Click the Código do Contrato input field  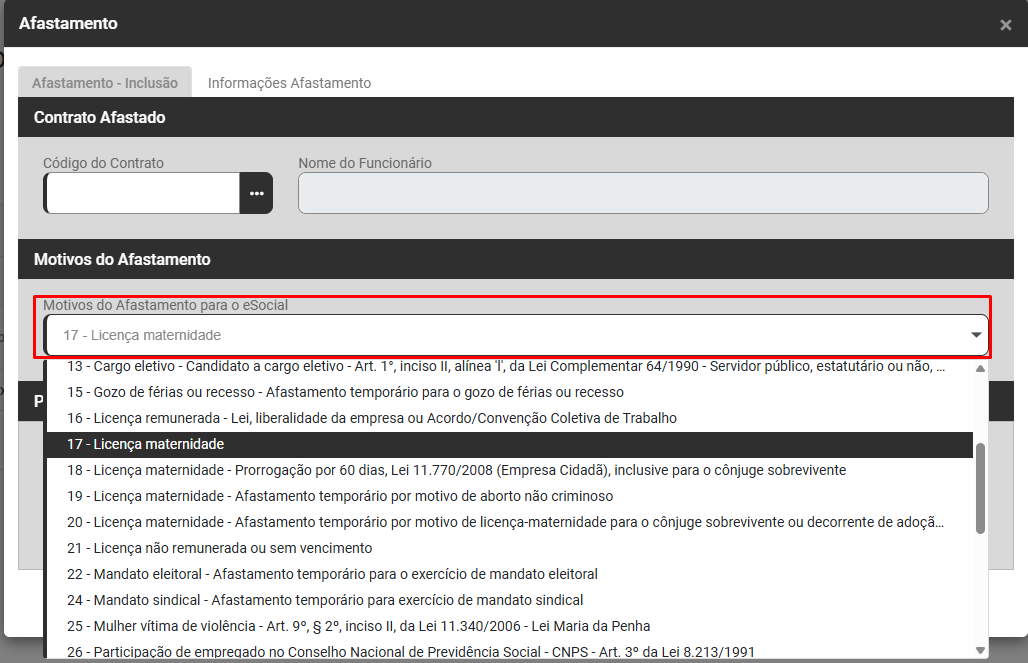pyautogui.click(x=143, y=193)
